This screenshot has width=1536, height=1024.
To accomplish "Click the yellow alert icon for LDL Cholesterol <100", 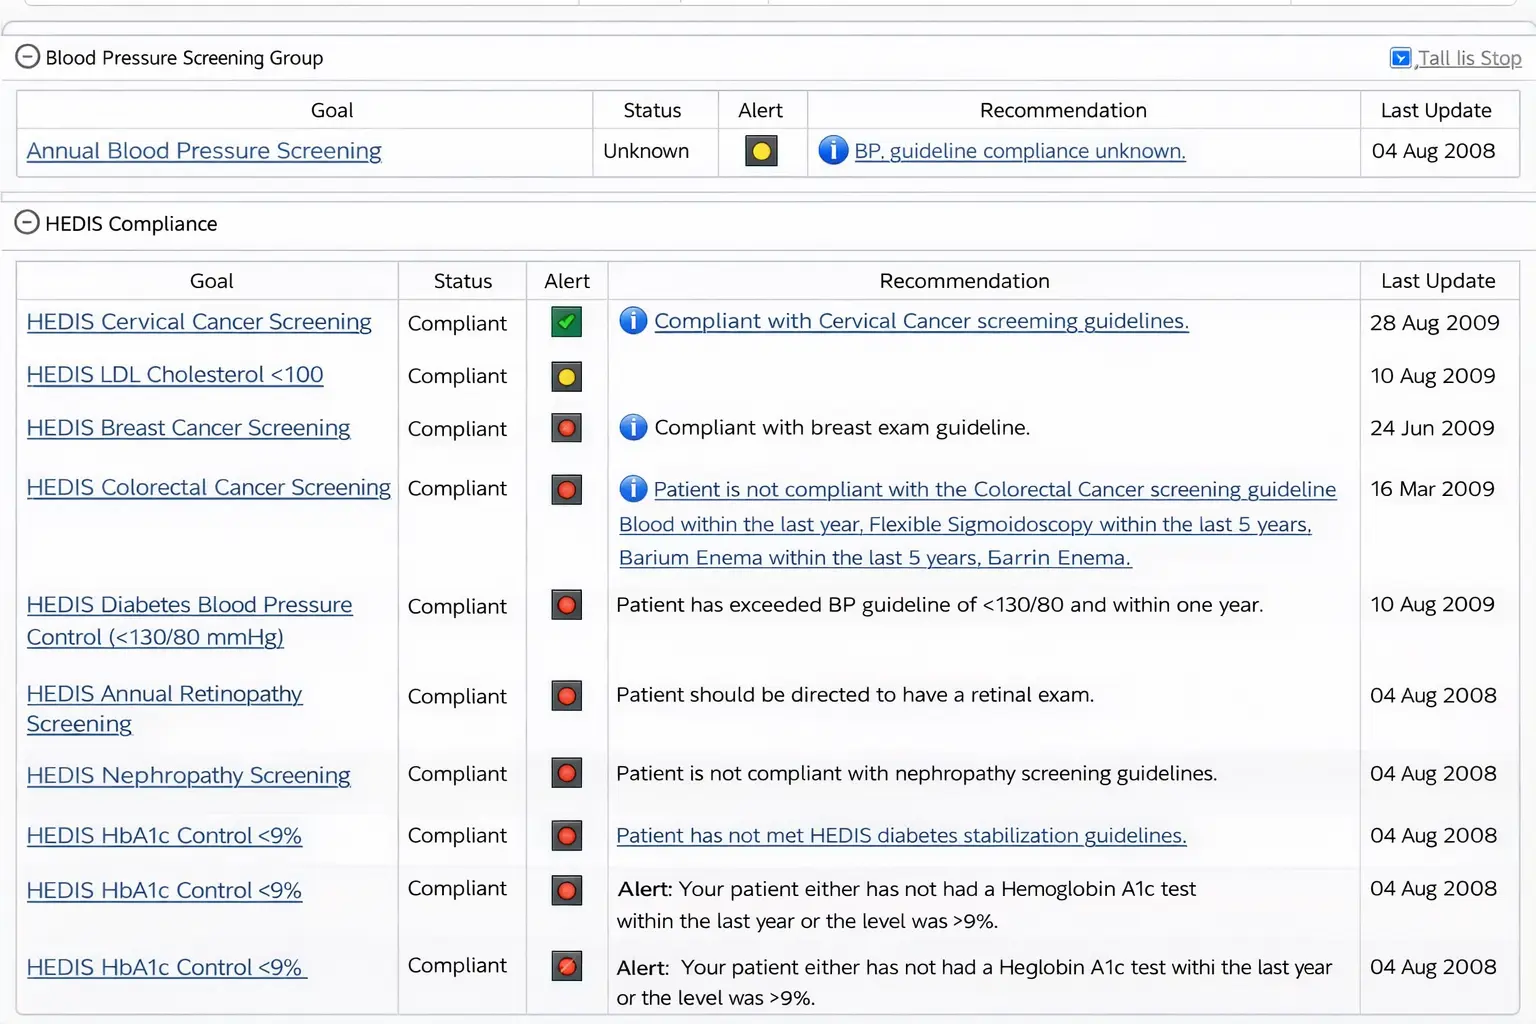I will click(566, 376).
